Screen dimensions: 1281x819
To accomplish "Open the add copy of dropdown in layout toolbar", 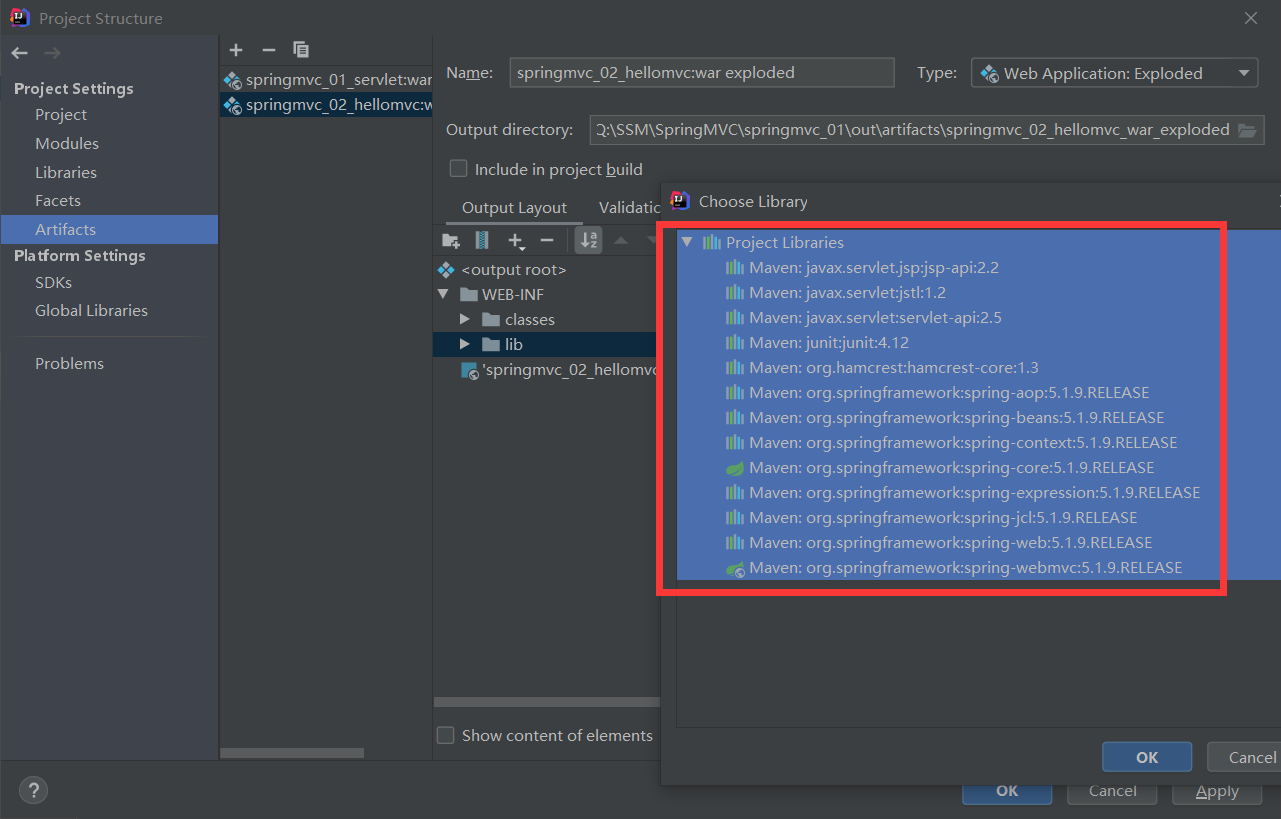I will [x=516, y=241].
